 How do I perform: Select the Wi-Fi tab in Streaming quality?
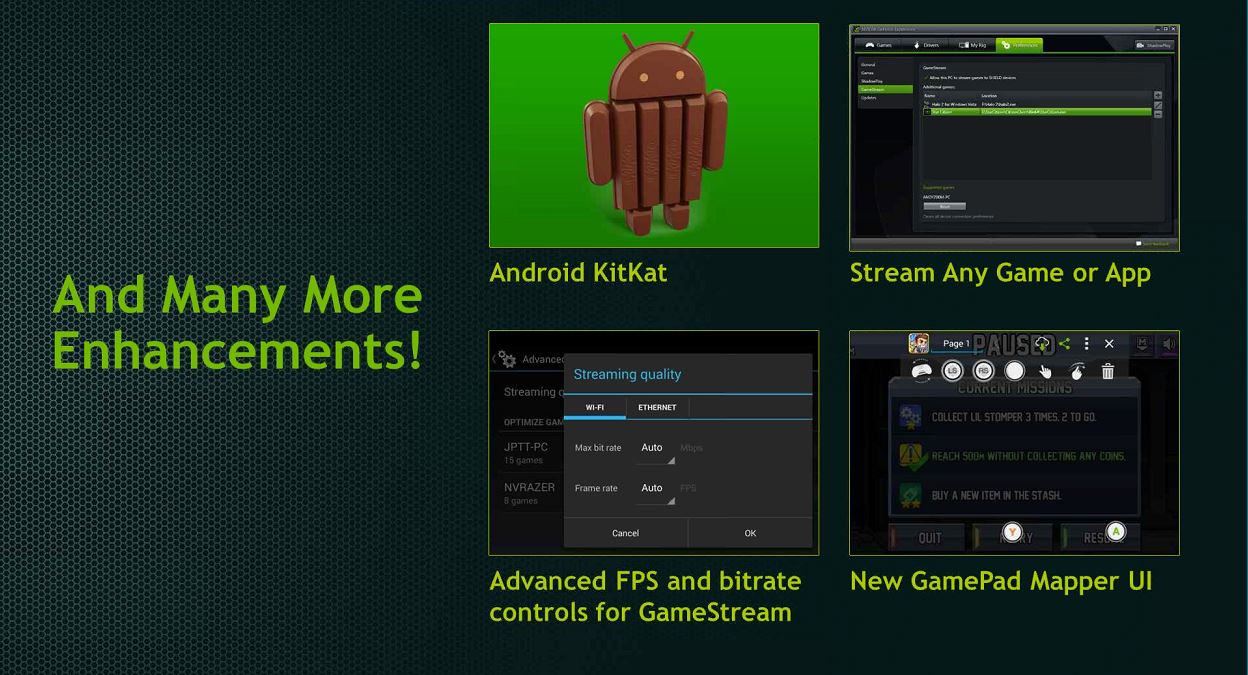tap(595, 407)
